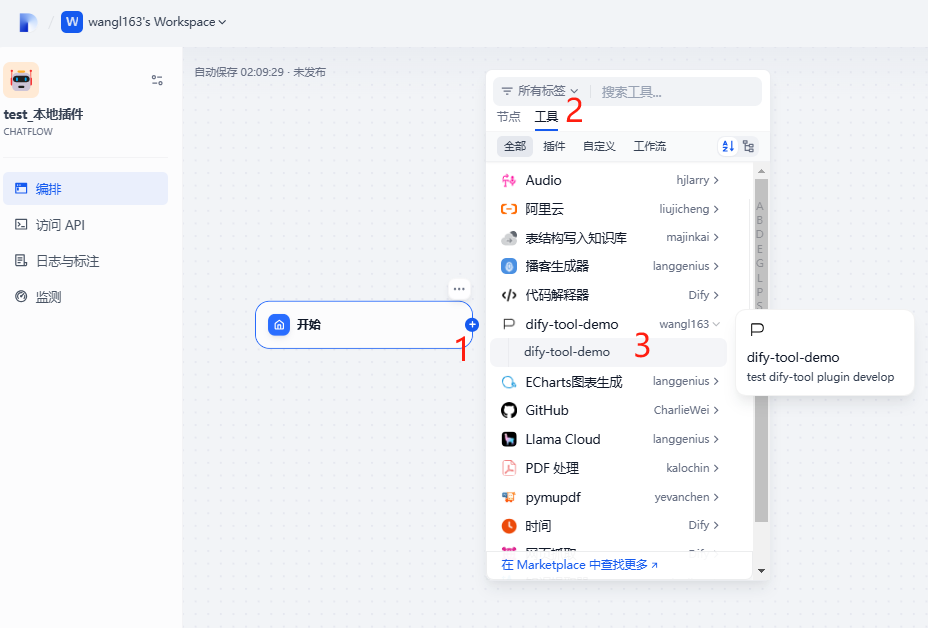Click the 阿里云 orange icon
The height and width of the screenshot is (628, 928).
[x=509, y=209]
